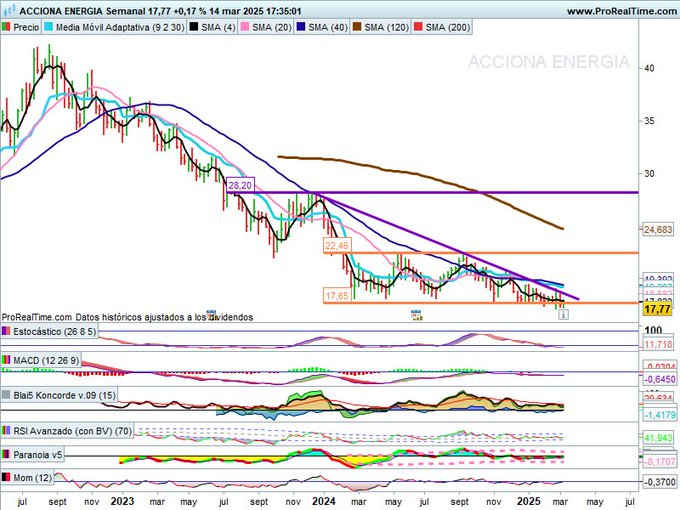Click the -0,1707 Paranoia value label
Screen dimensions: 680x510
point(660,461)
